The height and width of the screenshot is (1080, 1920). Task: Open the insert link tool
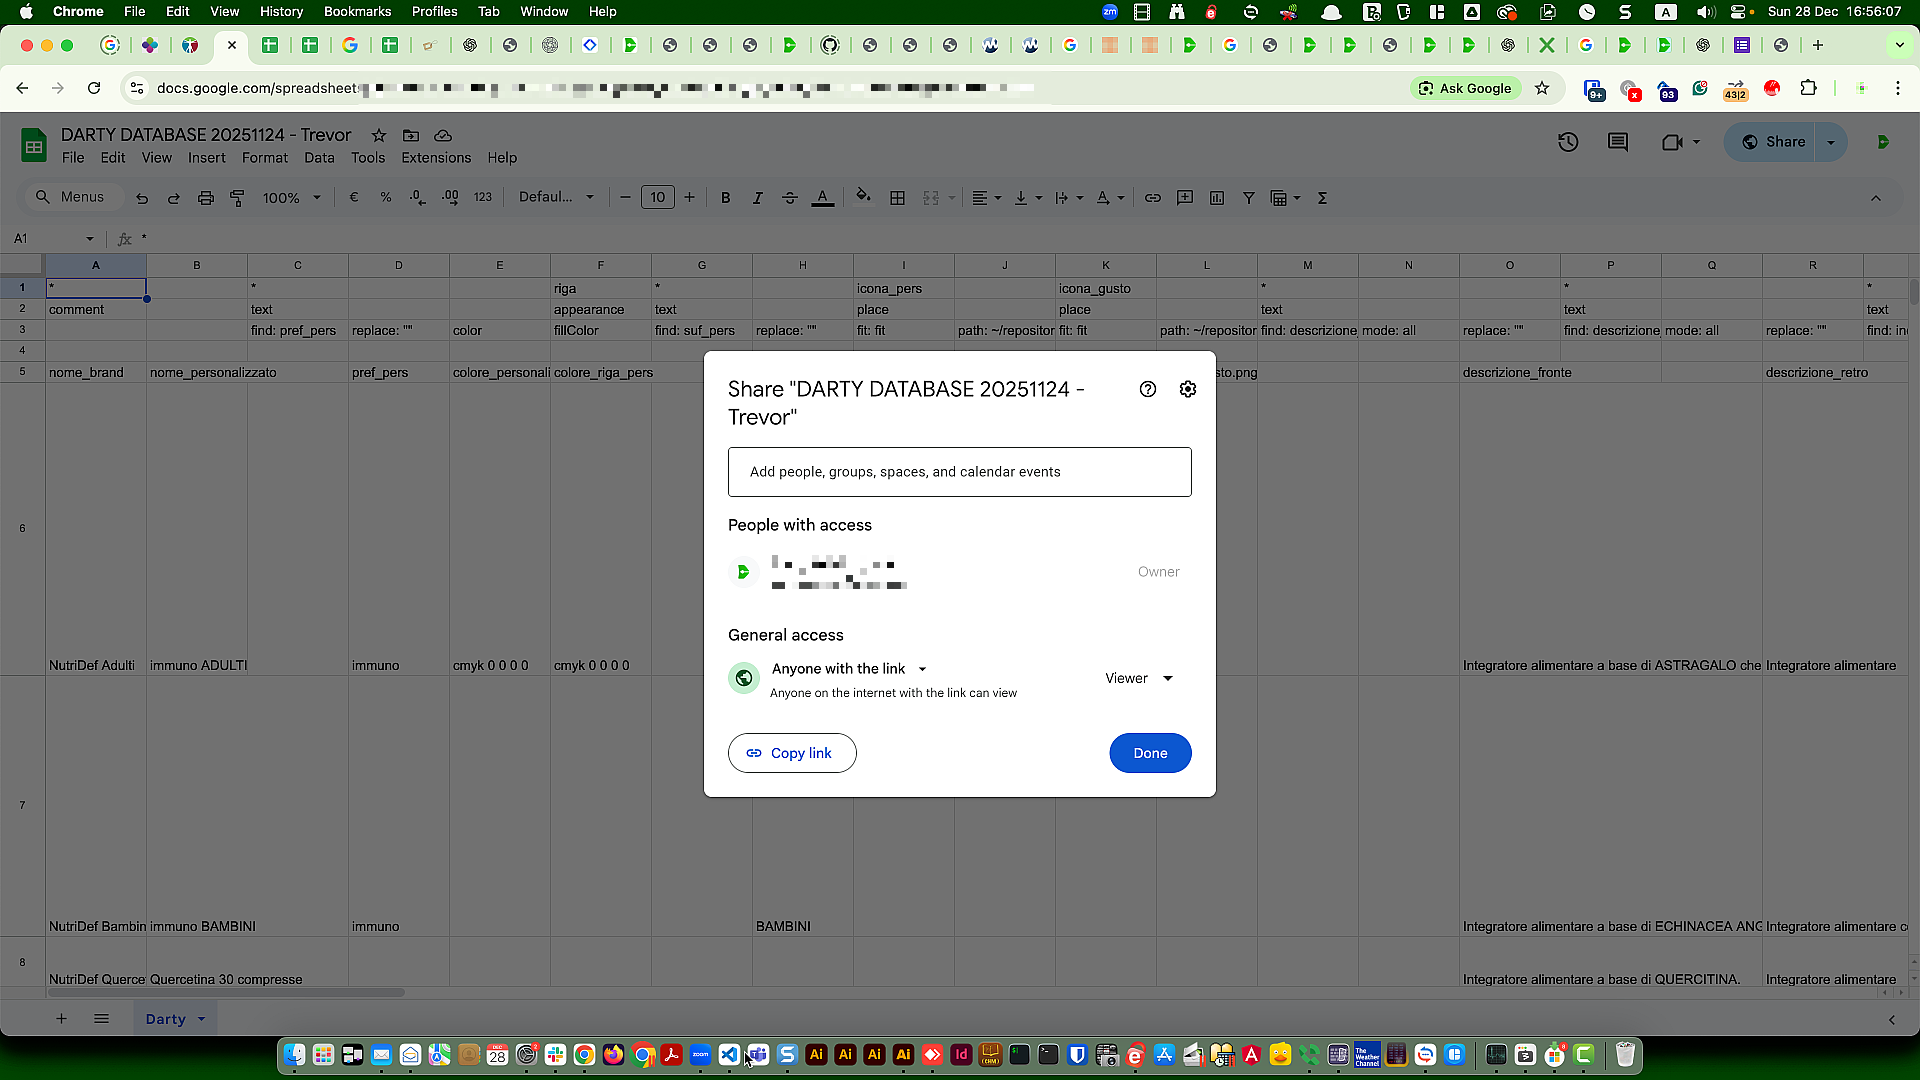pos(1153,197)
